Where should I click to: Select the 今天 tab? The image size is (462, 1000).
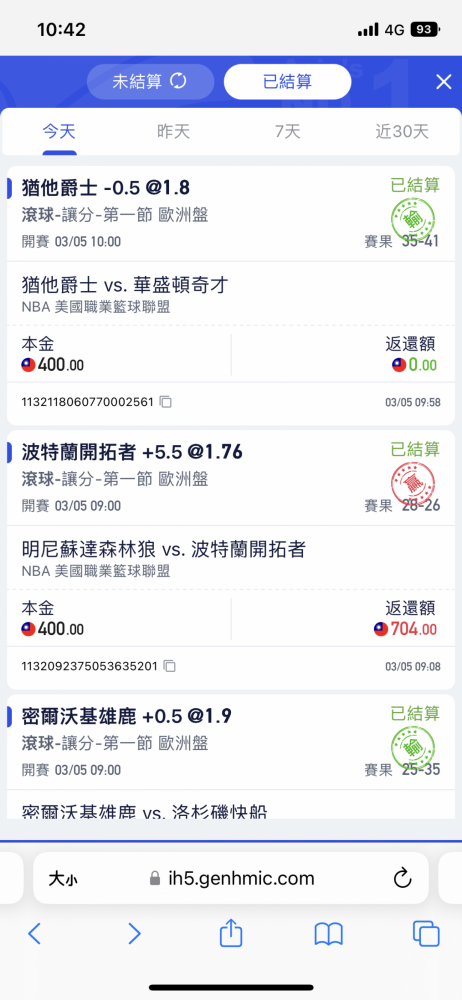(x=59, y=132)
